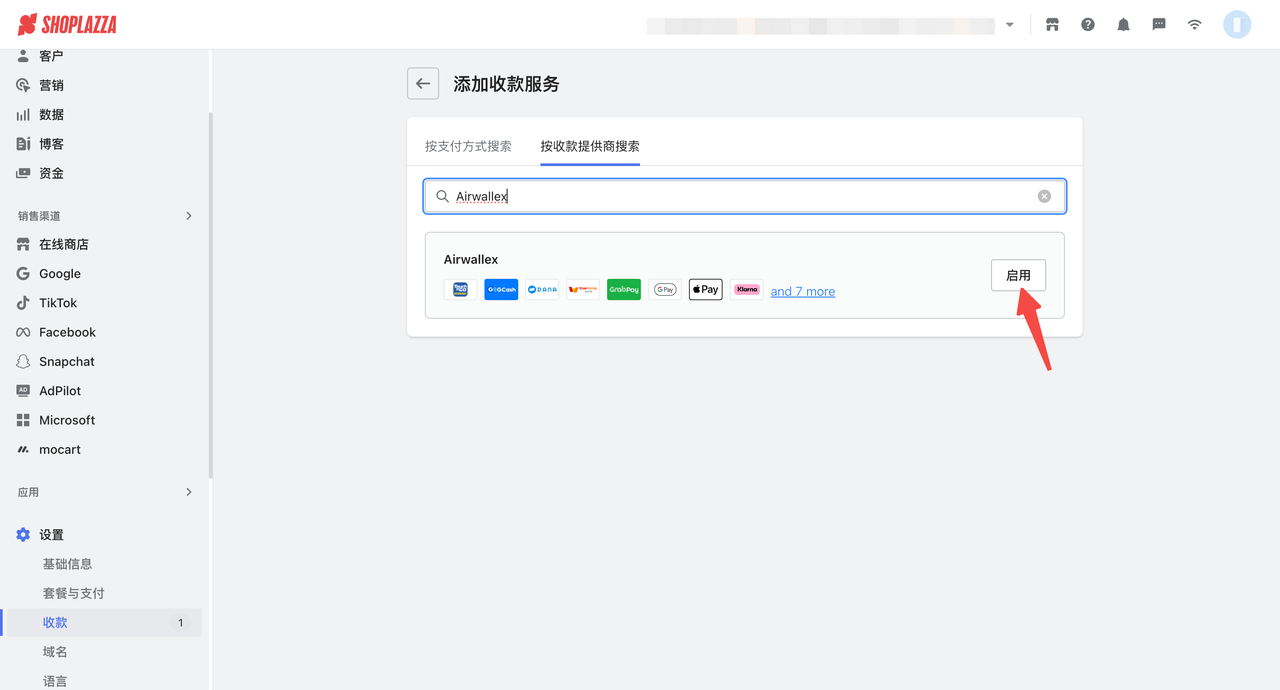Screen dimensions: 1280x690
Task: Open the storefront preview icon
Action: pos(1052,24)
